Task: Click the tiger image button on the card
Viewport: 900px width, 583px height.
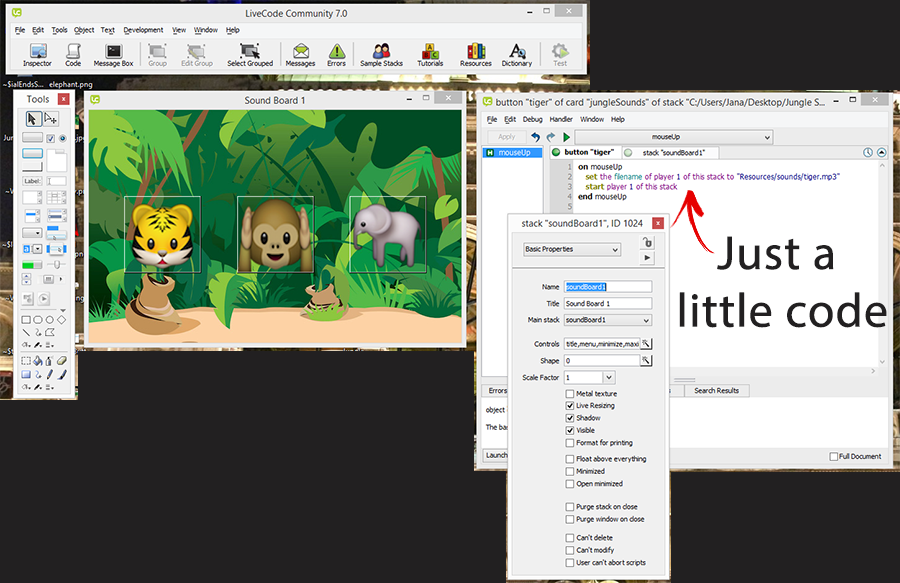Action: [x=162, y=234]
